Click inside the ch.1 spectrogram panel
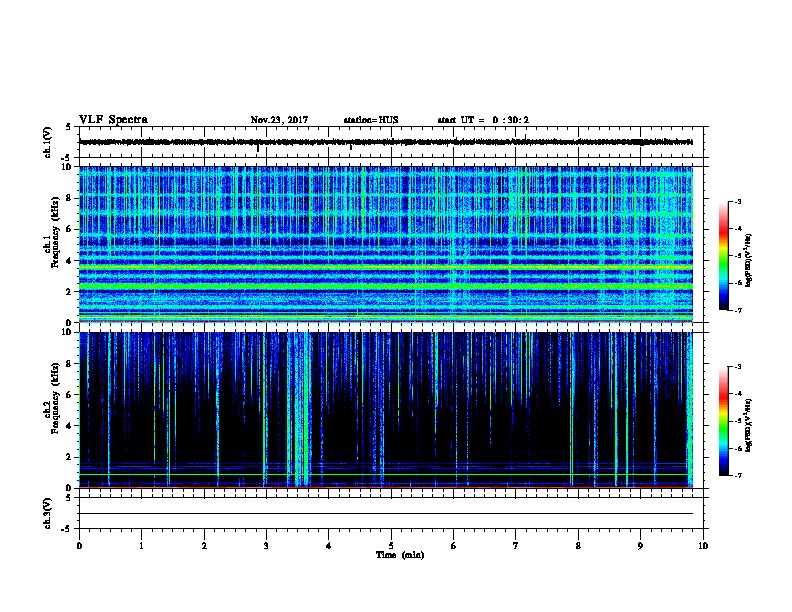The image size is (792, 612). coord(386,244)
